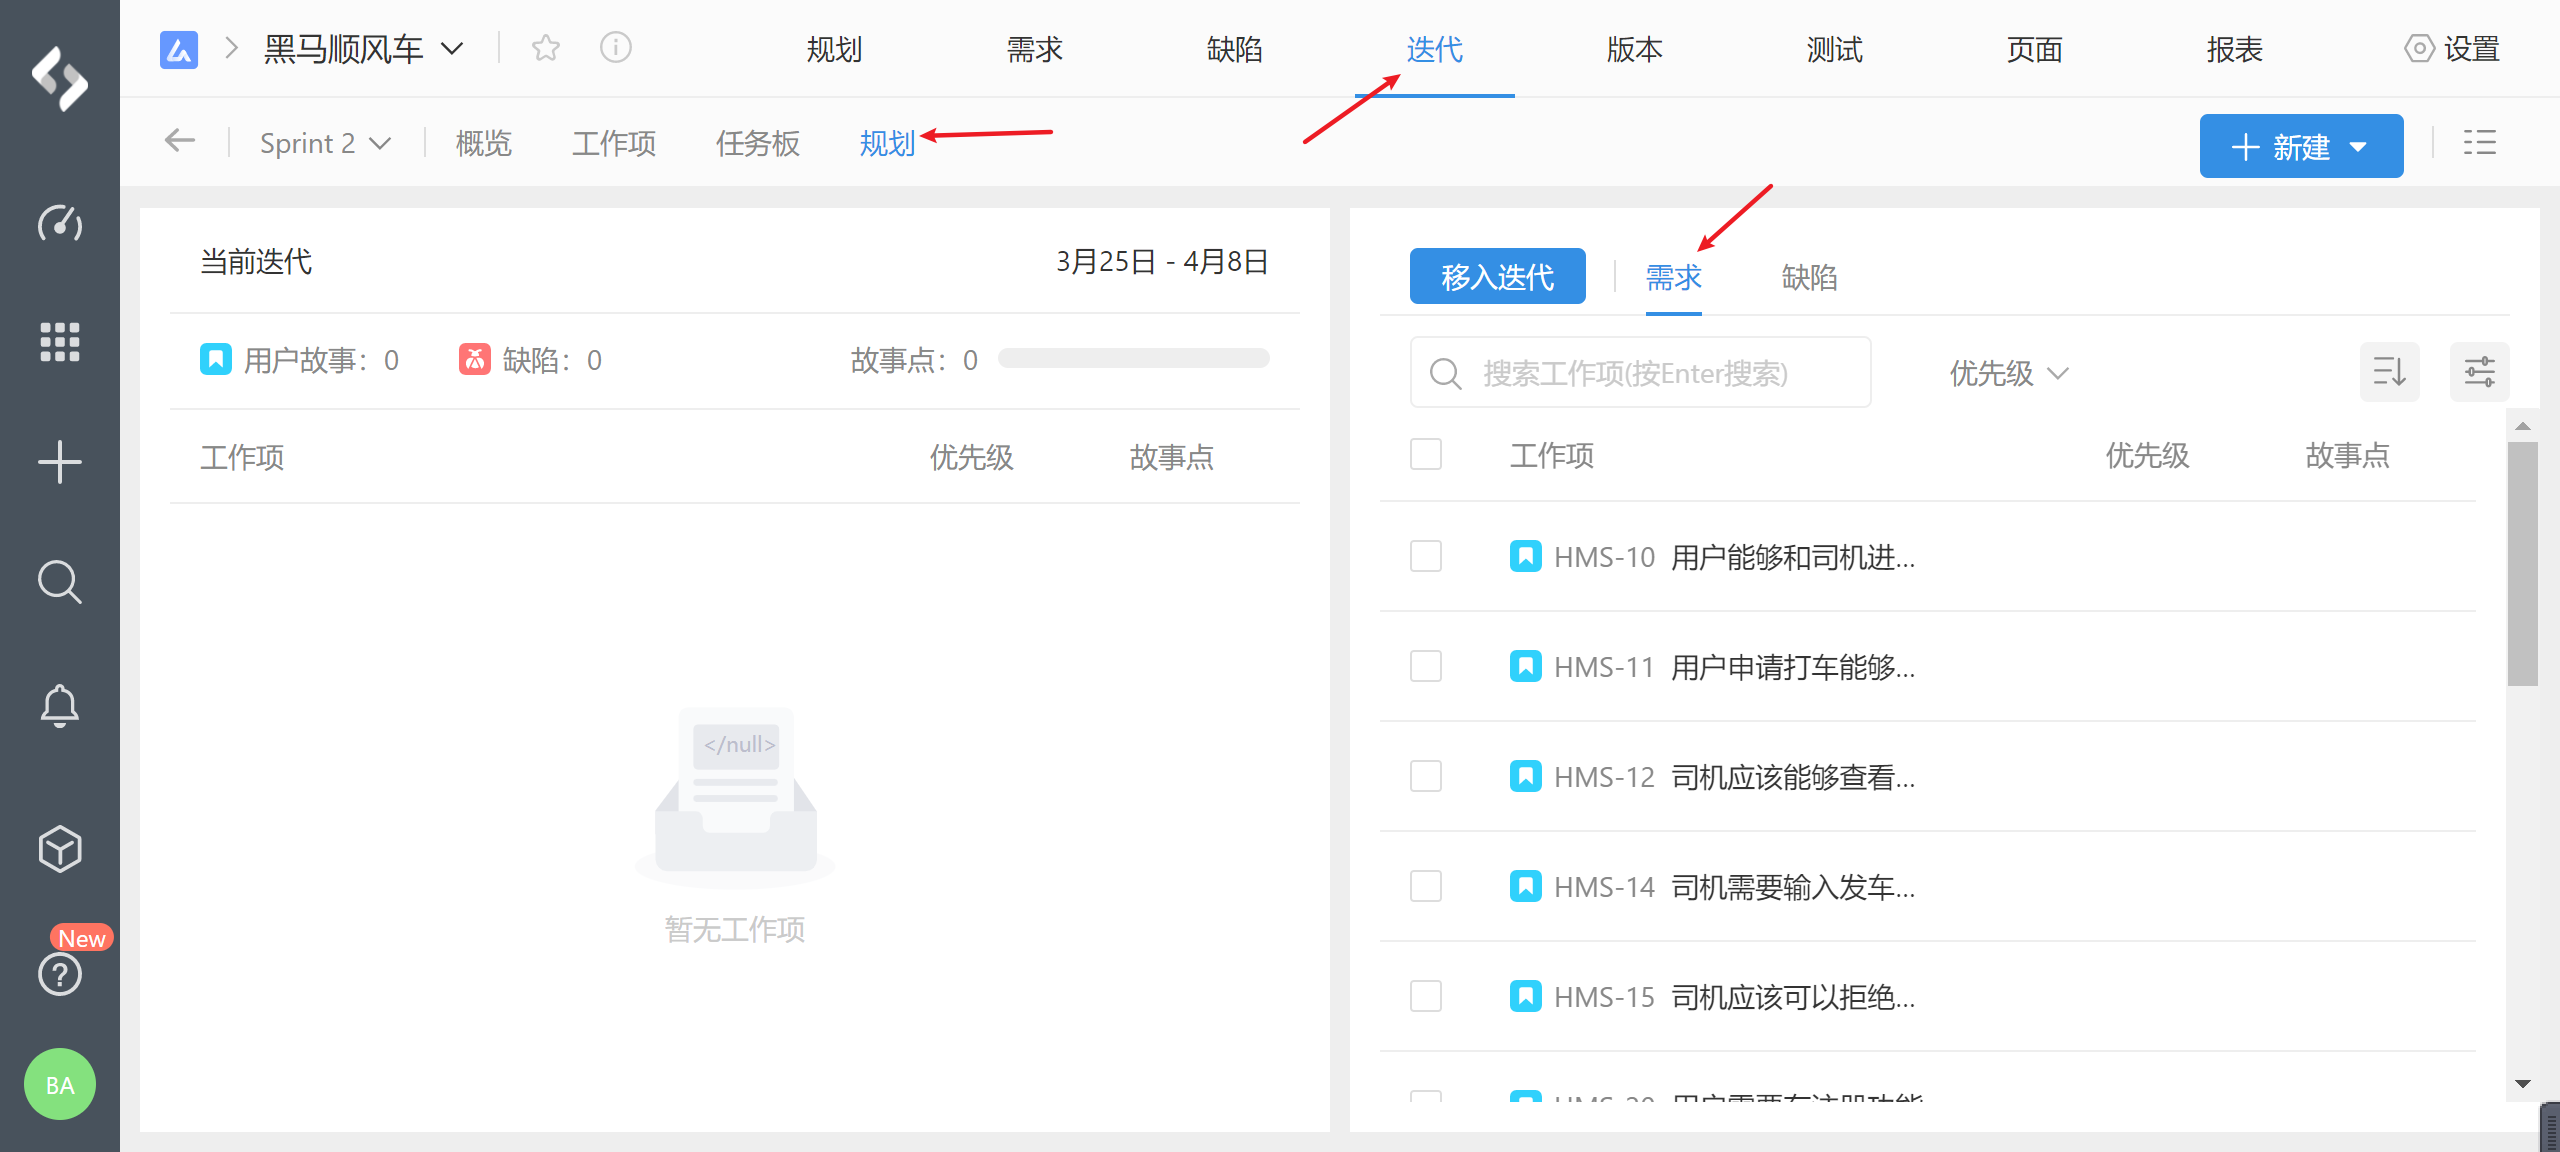Image resolution: width=2560 pixels, height=1152 pixels.
Task: Expand the Sprint 2 dropdown
Action: [324, 144]
